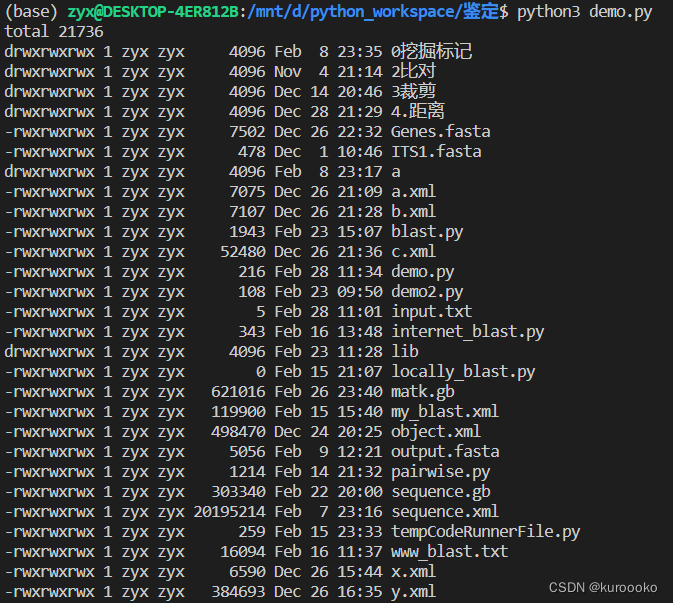673x603 pixels.
Task: Click the file size 1943
Action: click(x=247, y=232)
